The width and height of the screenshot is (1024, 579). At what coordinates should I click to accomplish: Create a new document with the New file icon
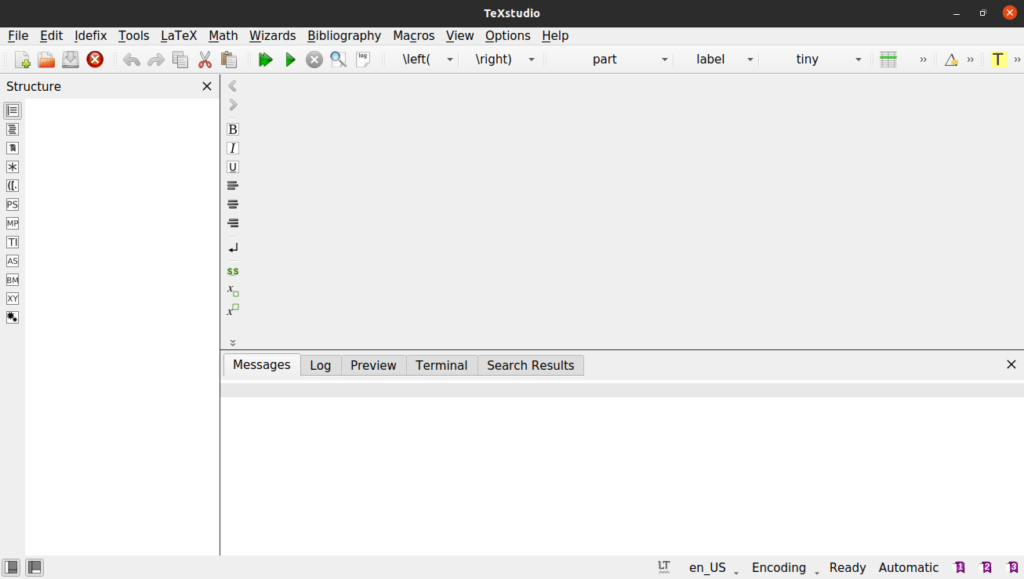(x=22, y=59)
